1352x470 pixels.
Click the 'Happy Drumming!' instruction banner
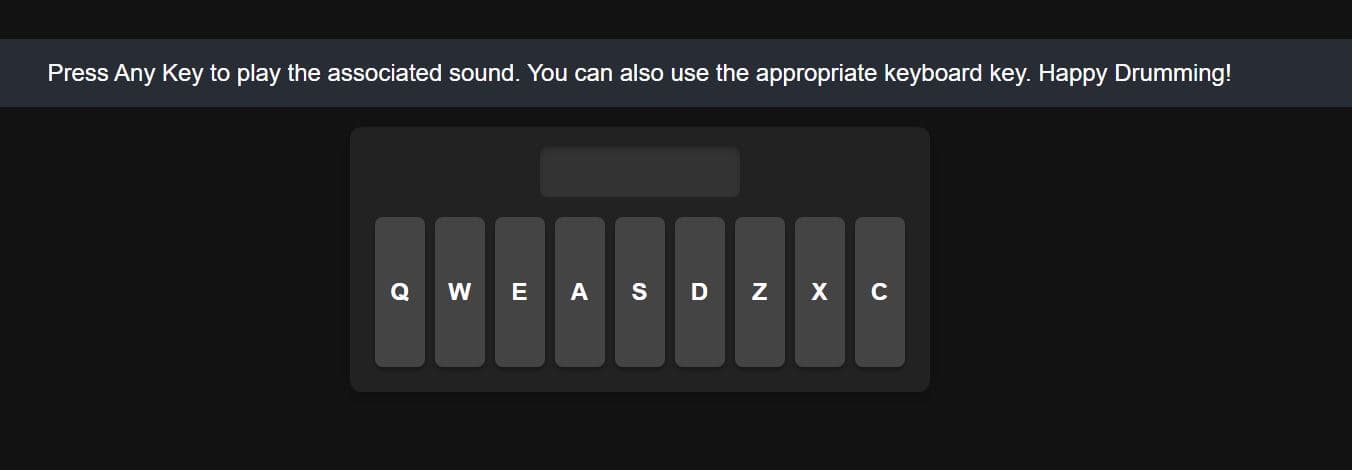(x=639, y=74)
